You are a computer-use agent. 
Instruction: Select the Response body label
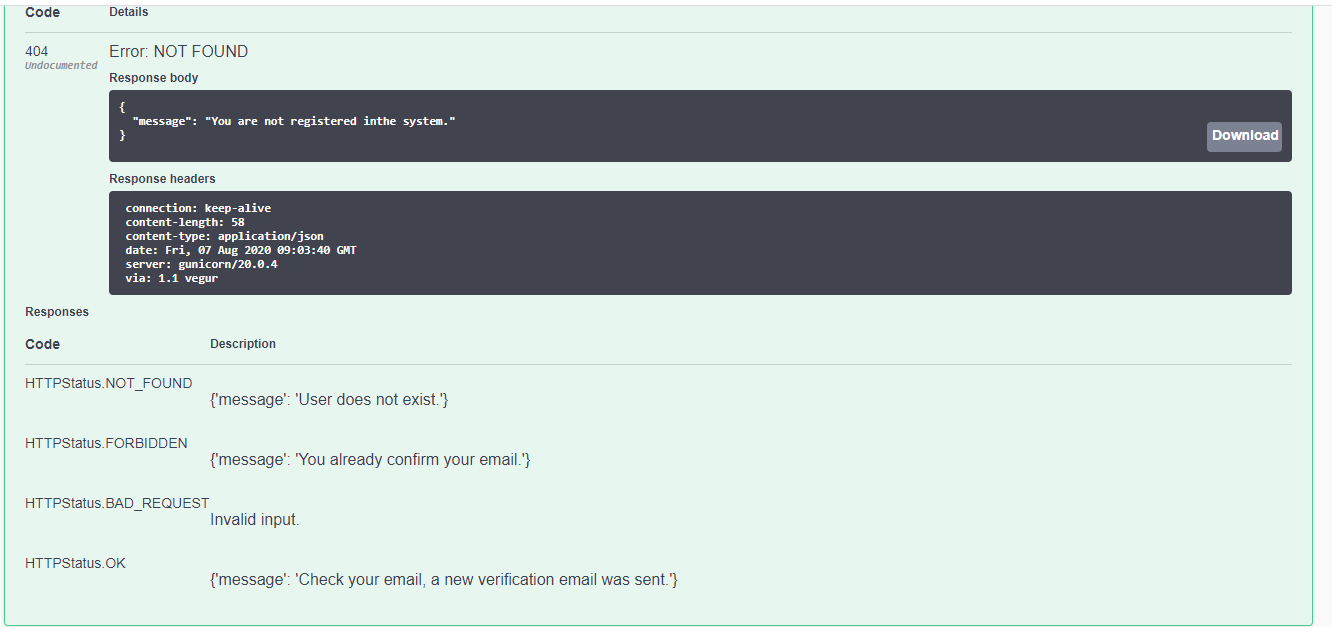click(x=153, y=77)
